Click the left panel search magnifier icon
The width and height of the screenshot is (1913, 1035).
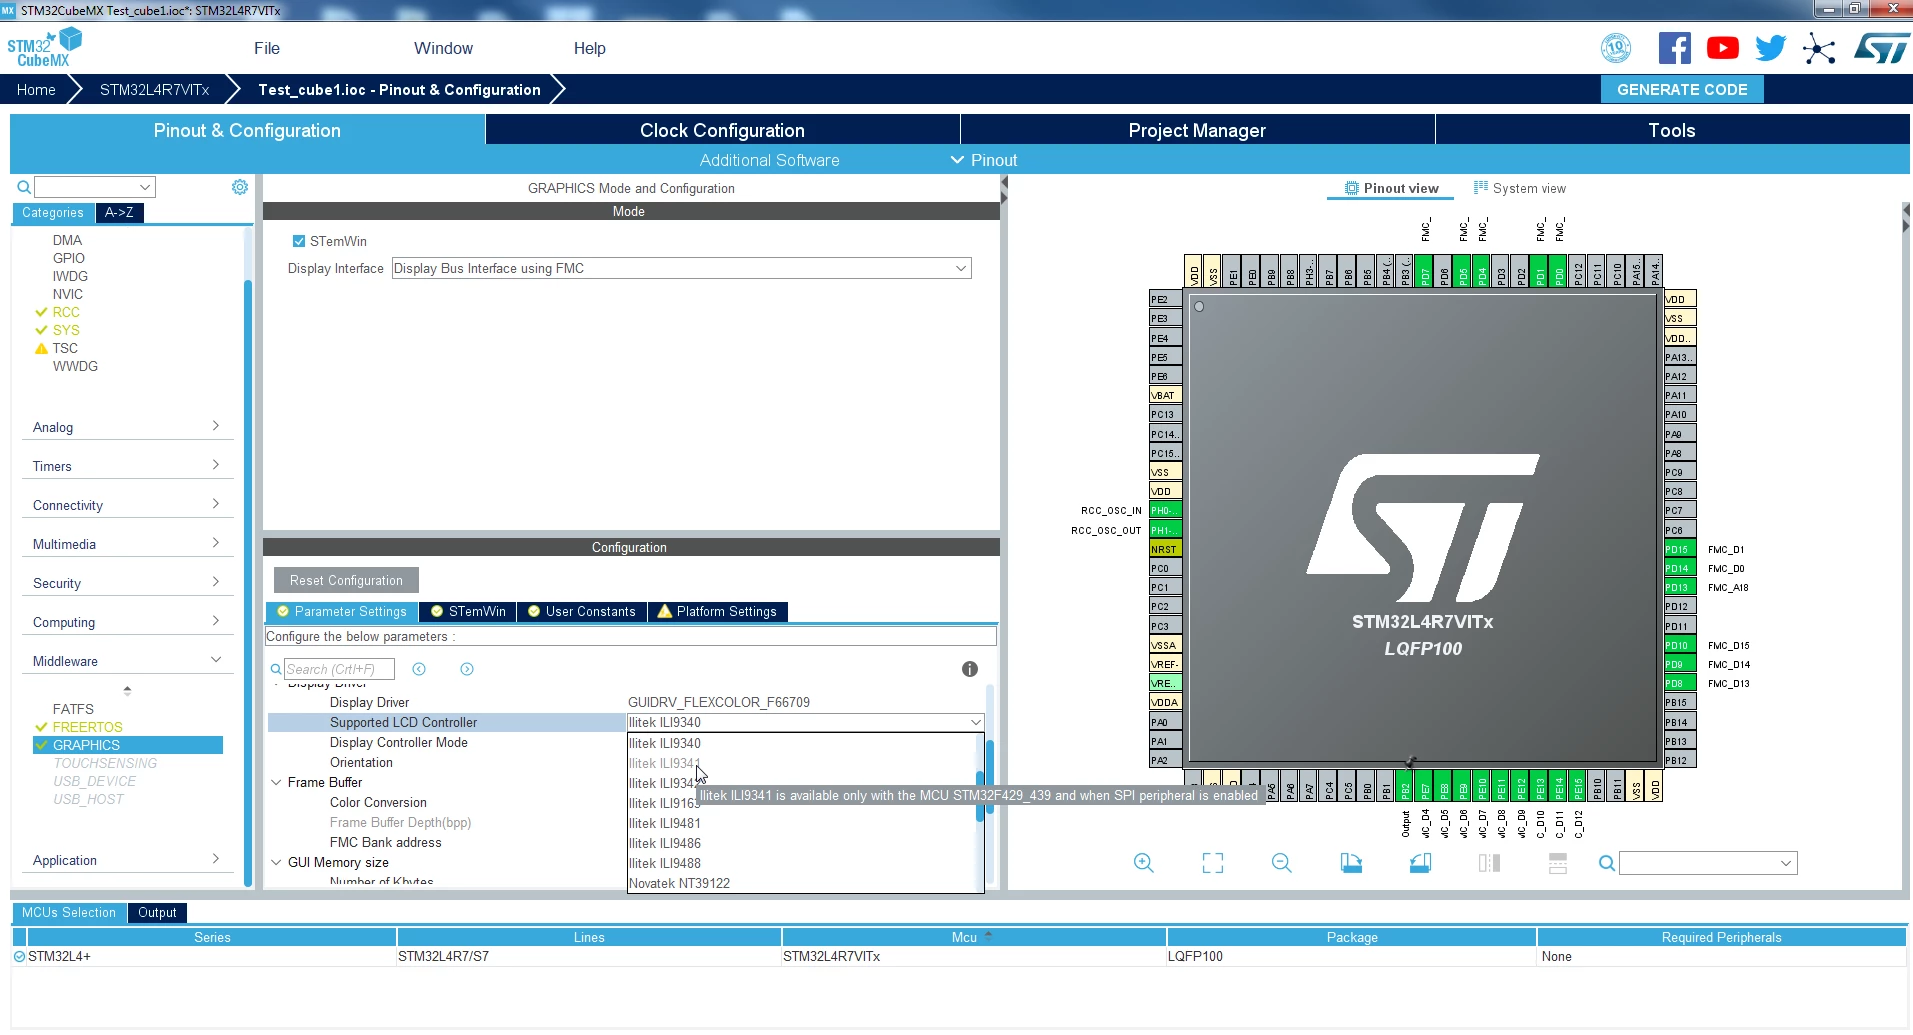pos(24,187)
